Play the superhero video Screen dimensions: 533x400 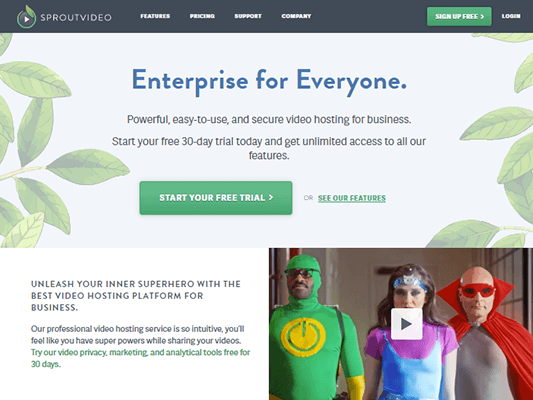point(407,324)
